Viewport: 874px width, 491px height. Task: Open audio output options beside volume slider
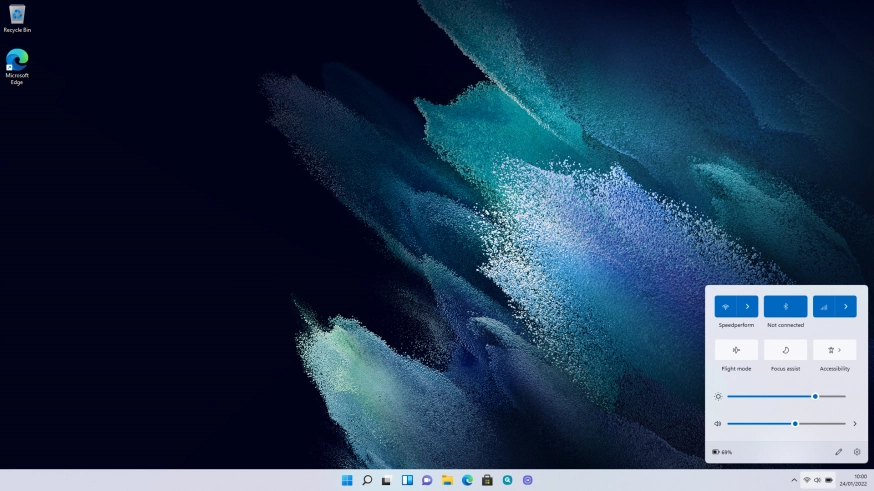[855, 423]
